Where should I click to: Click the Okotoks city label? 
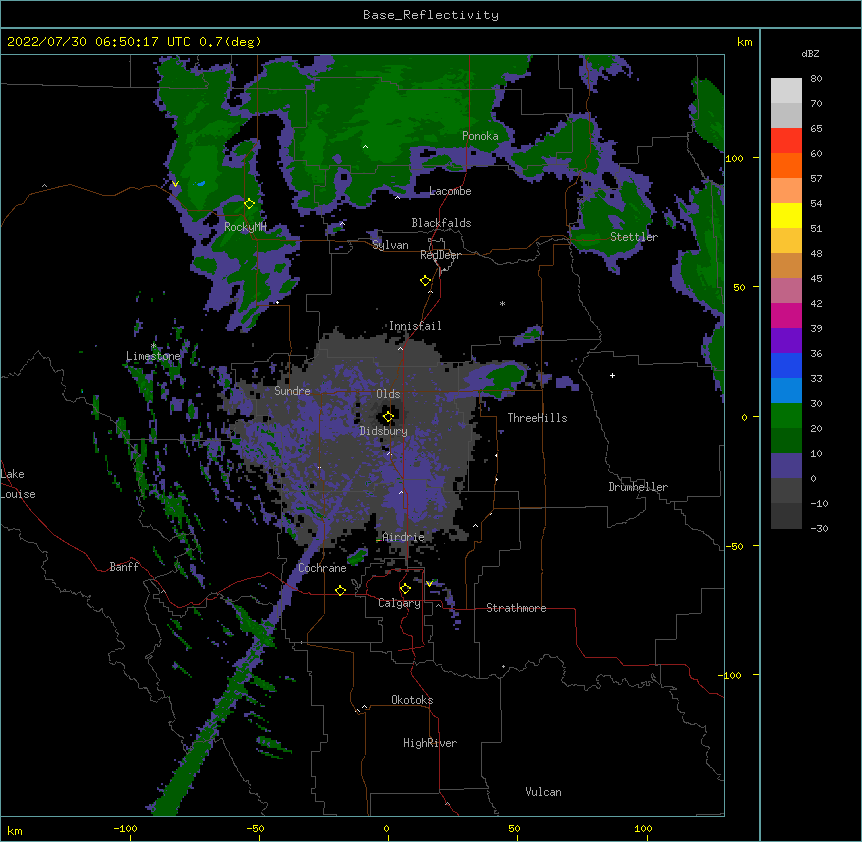[412, 700]
